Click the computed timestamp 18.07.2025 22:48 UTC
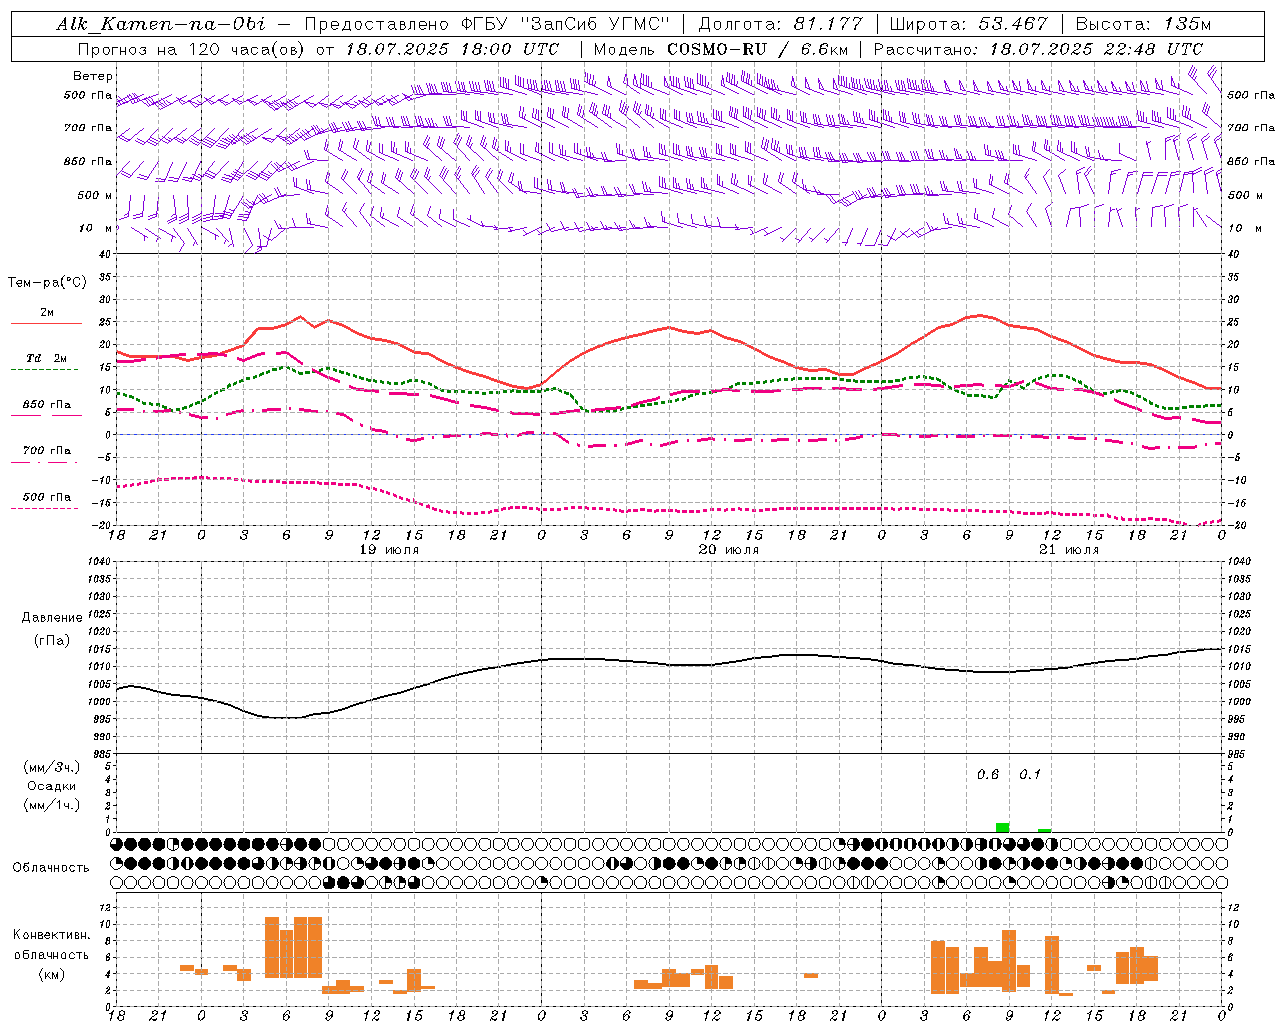 point(1096,48)
